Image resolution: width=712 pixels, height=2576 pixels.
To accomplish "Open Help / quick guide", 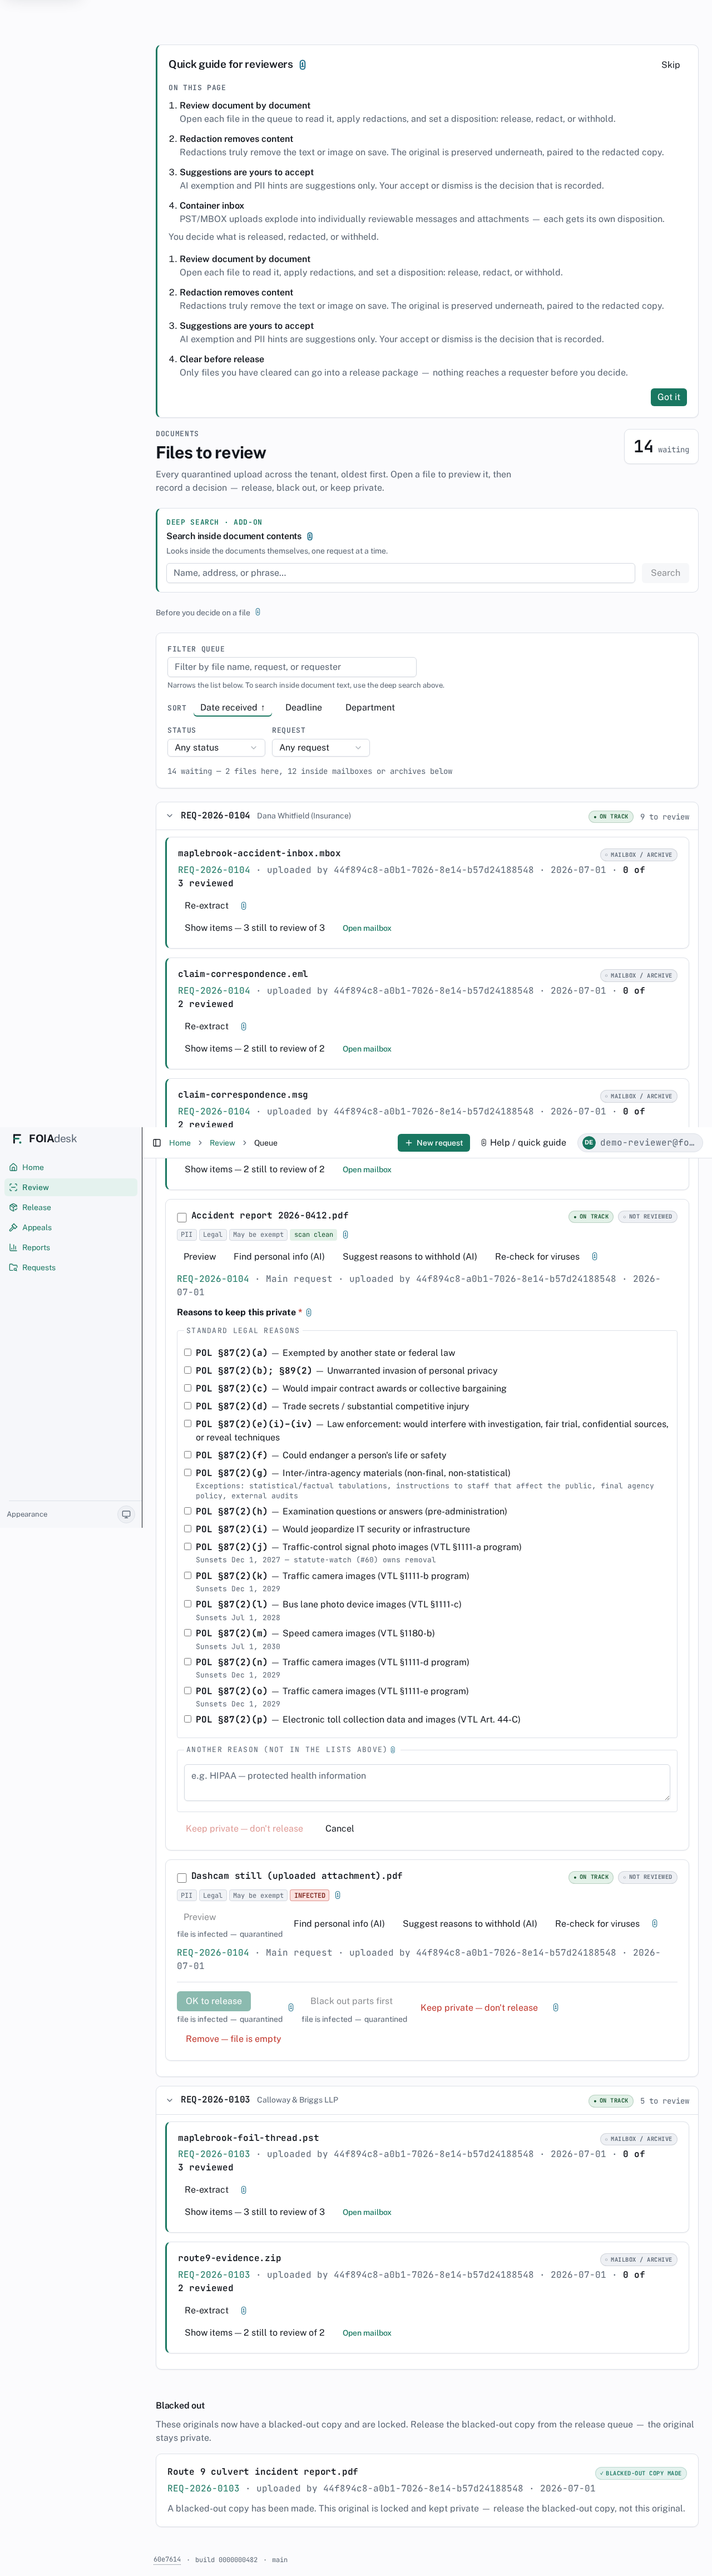I will (x=523, y=1143).
